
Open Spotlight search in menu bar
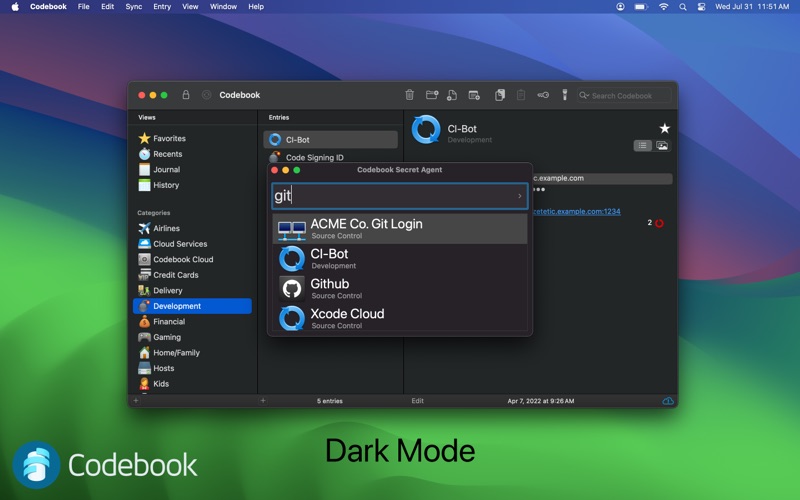[683, 7]
